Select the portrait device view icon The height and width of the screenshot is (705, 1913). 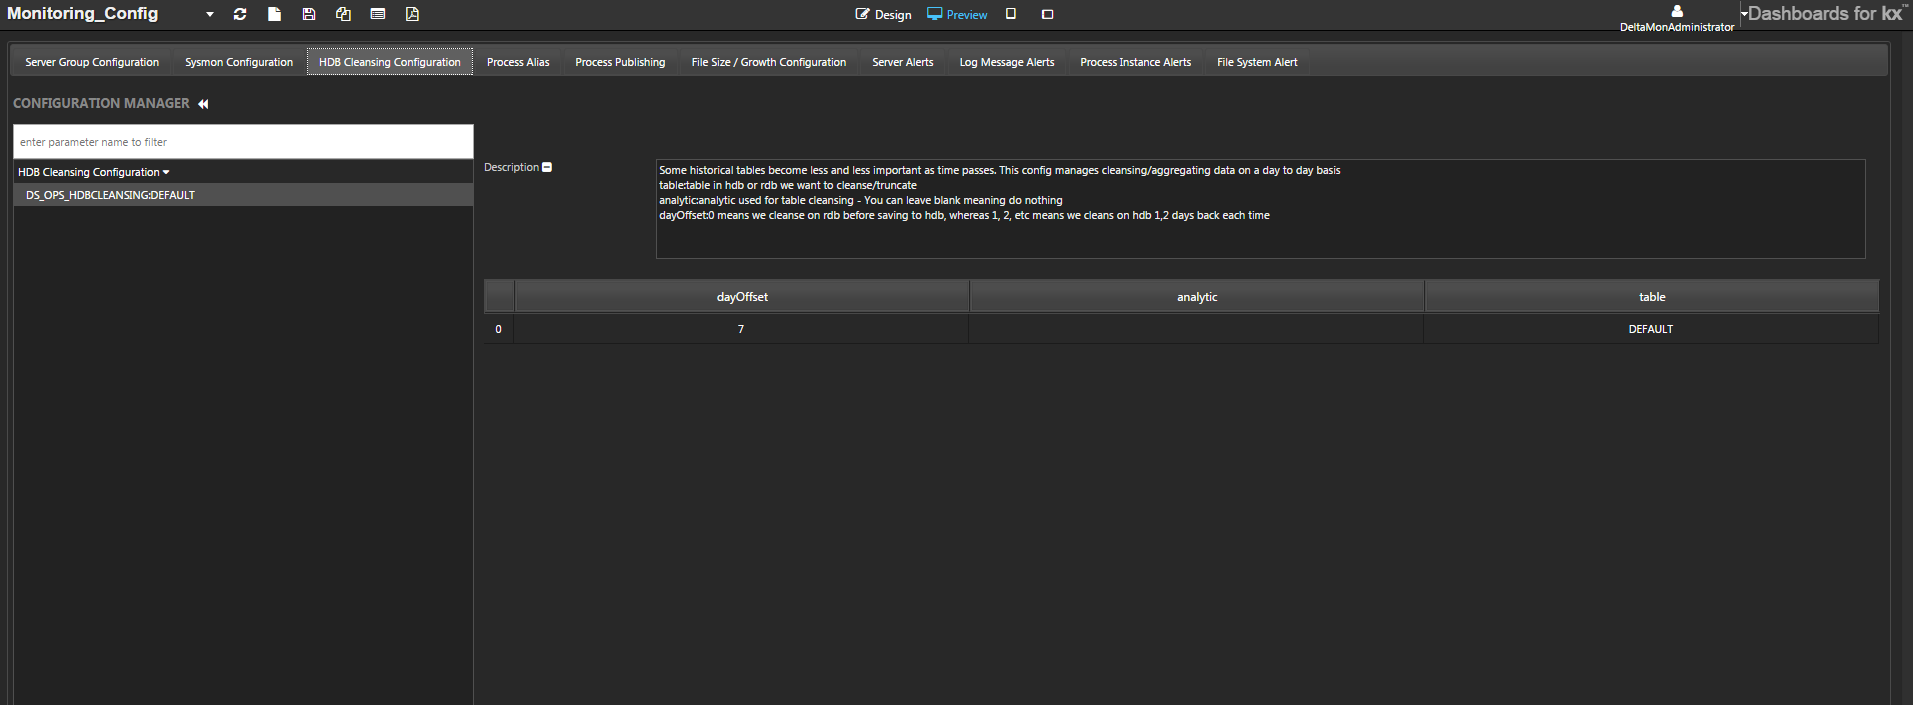pyautogui.click(x=1011, y=14)
